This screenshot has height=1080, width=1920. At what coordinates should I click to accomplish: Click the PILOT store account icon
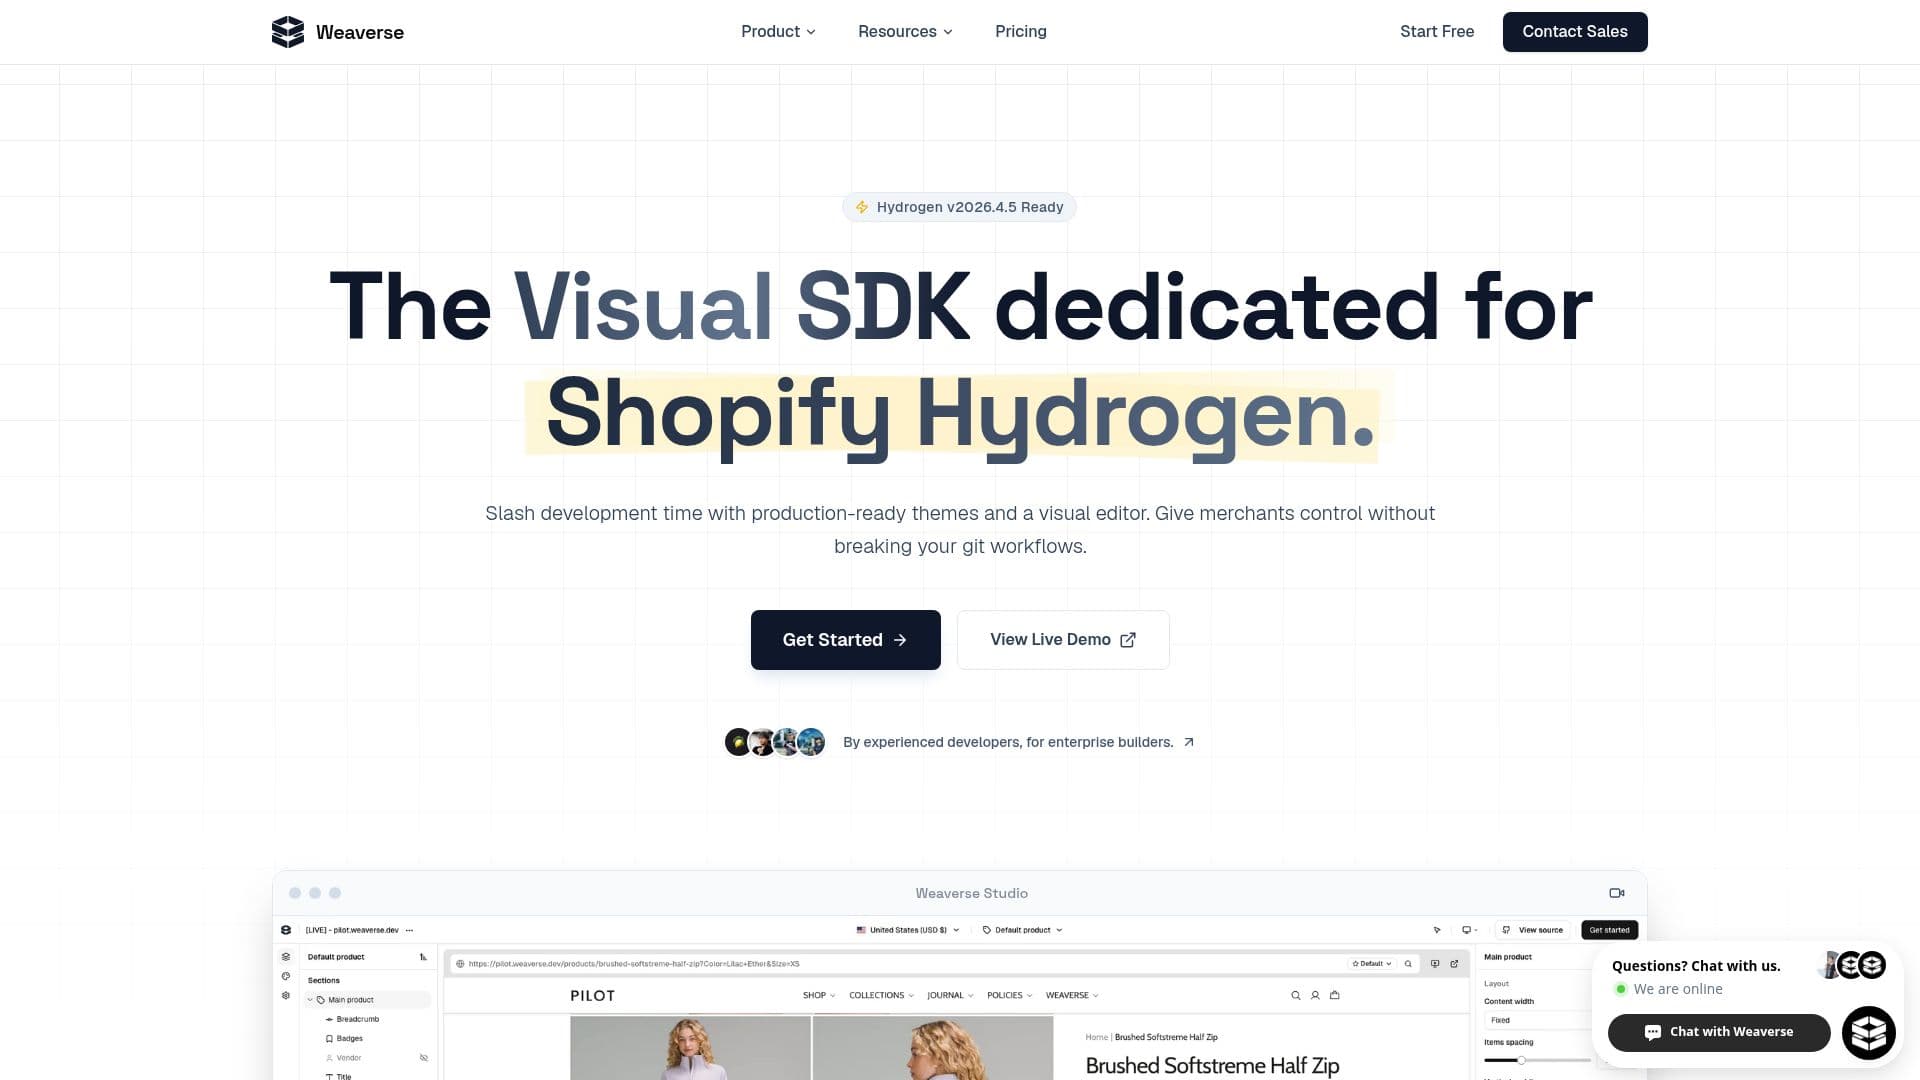coord(1315,996)
